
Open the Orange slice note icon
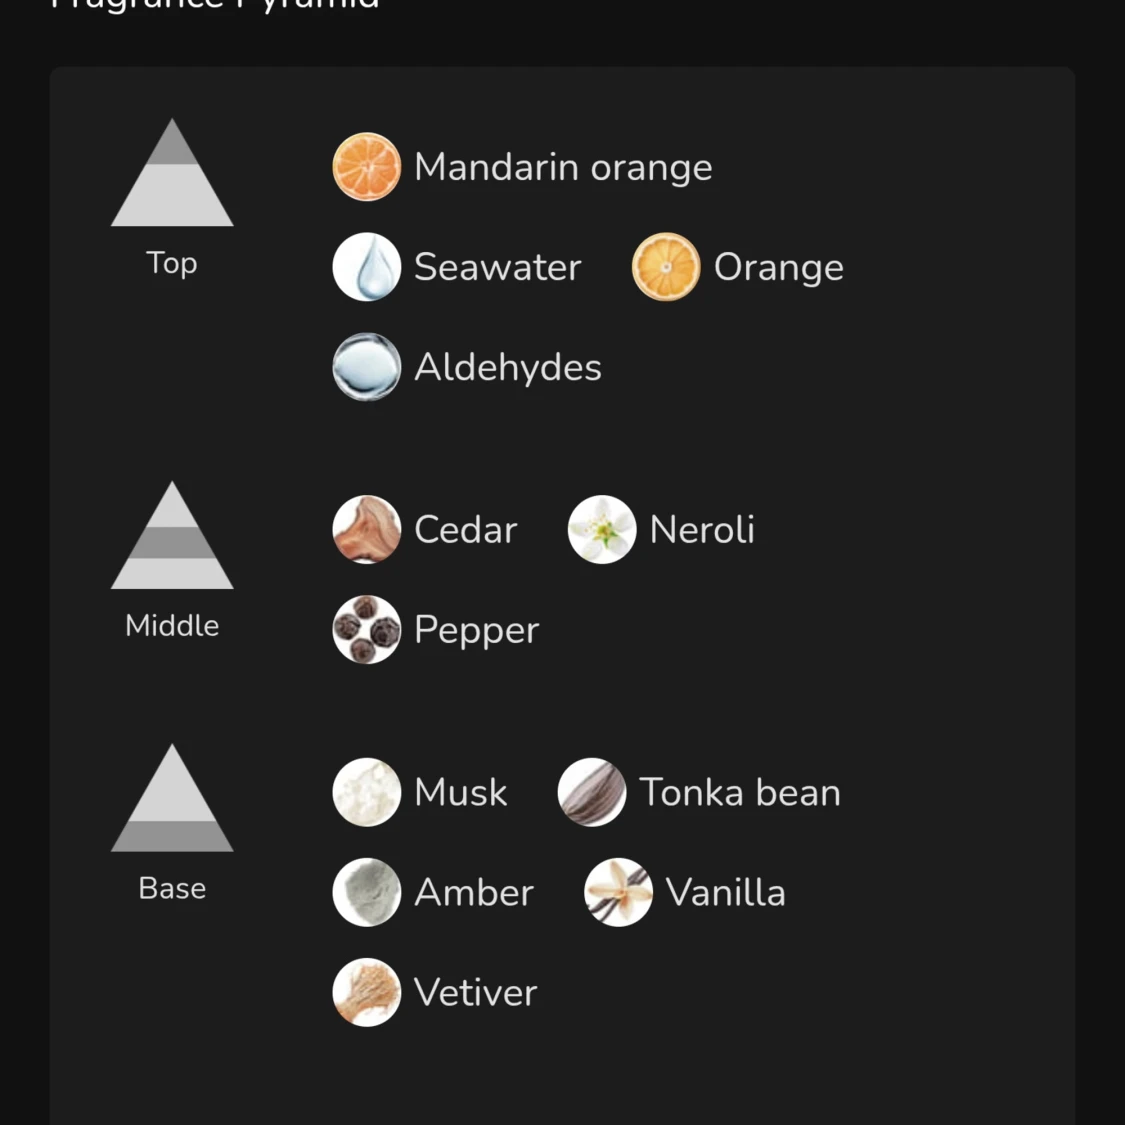[x=666, y=266]
